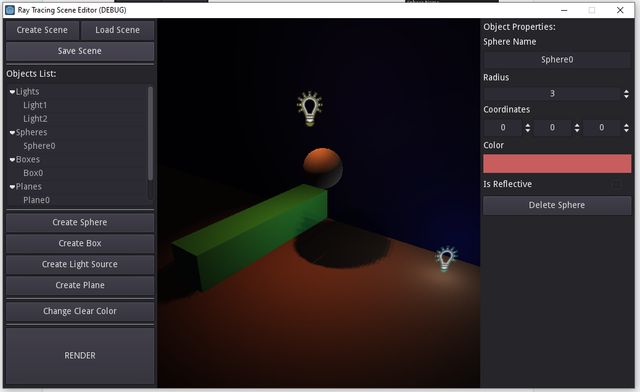Click the Sphere Name field Sphere0
This screenshot has width=640, height=392.
[557, 60]
